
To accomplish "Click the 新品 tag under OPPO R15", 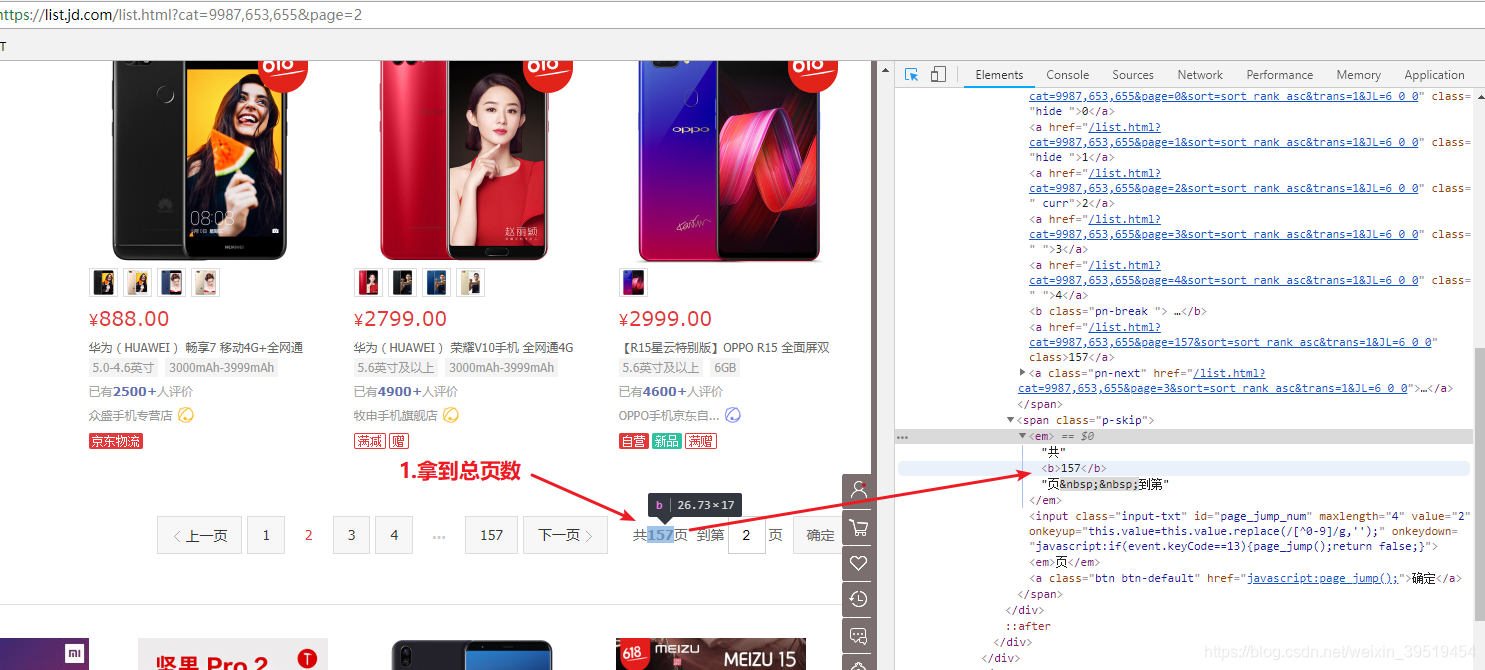I will click(x=666, y=441).
